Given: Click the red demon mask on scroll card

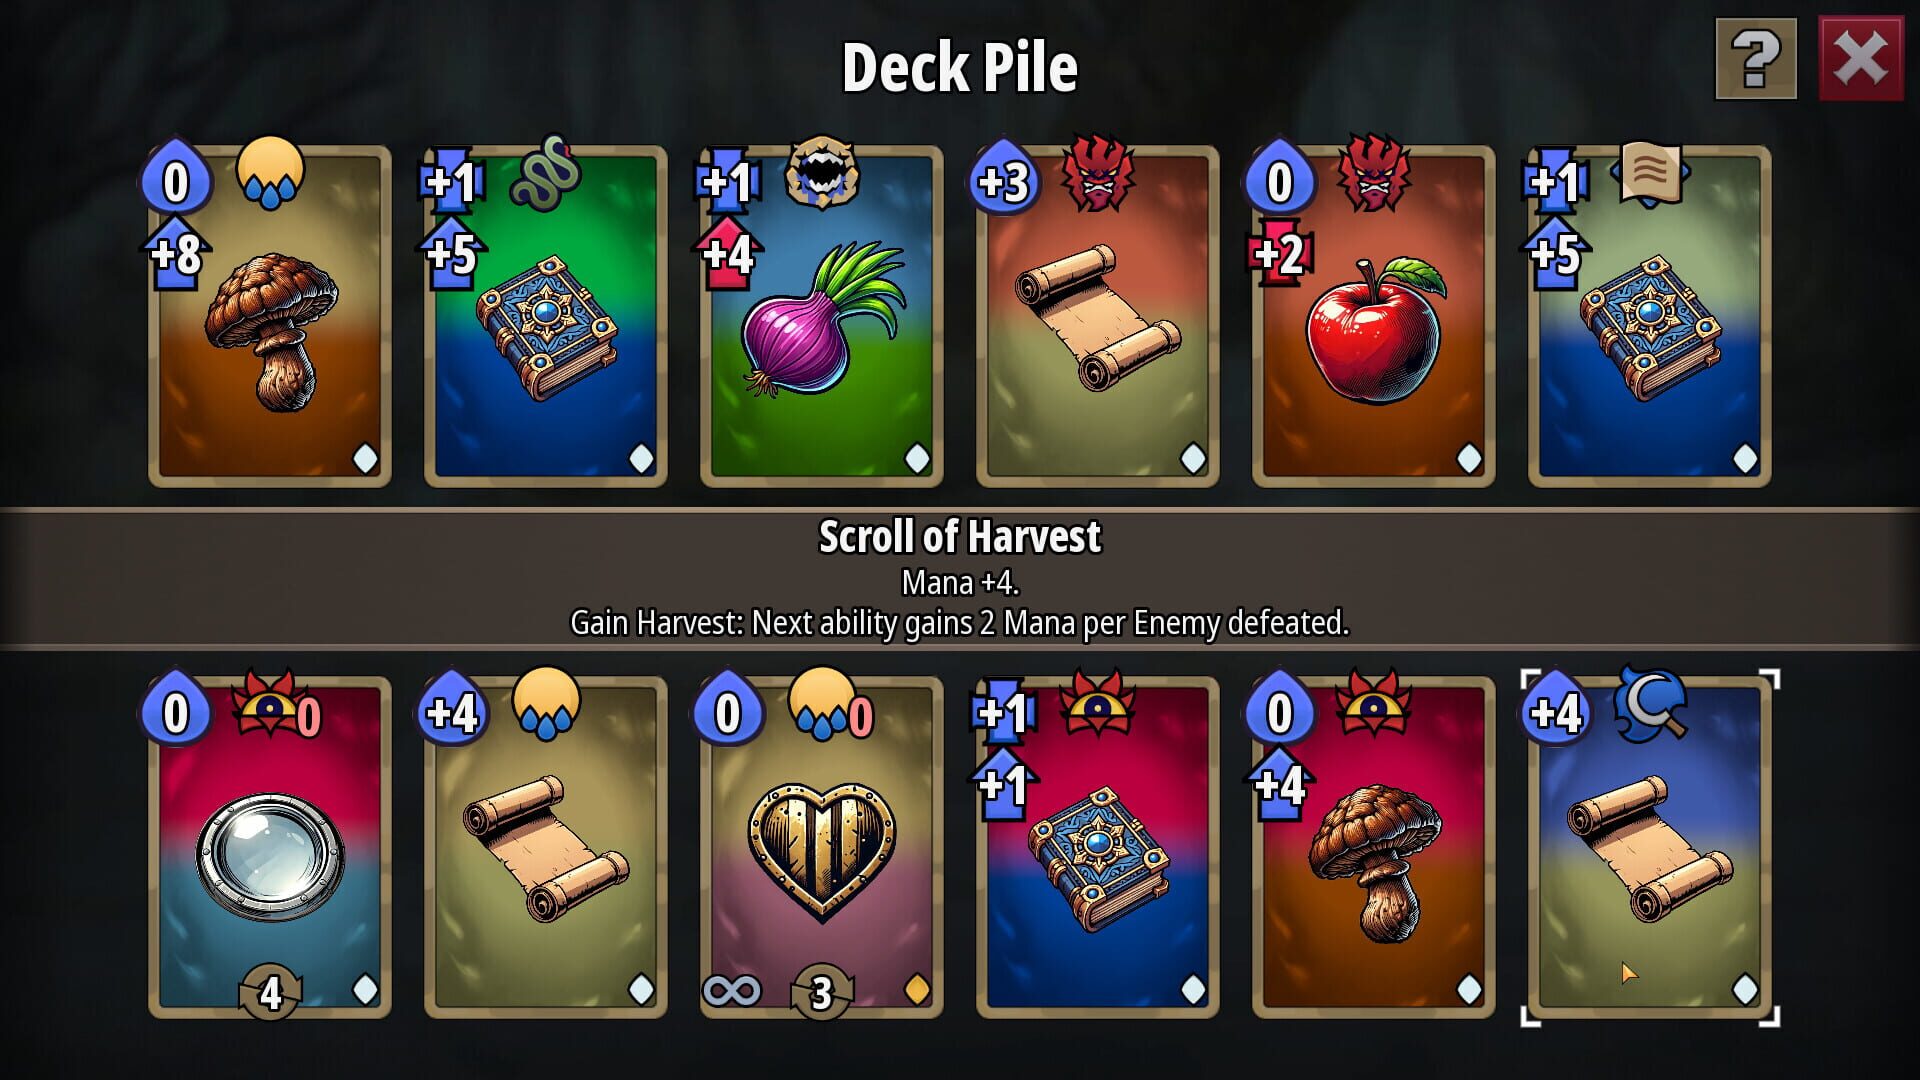Looking at the screenshot, I should click(1097, 173).
